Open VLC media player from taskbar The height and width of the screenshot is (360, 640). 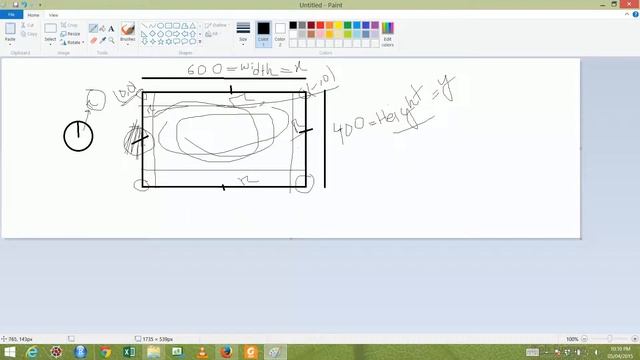pyautogui.click(x=202, y=352)
